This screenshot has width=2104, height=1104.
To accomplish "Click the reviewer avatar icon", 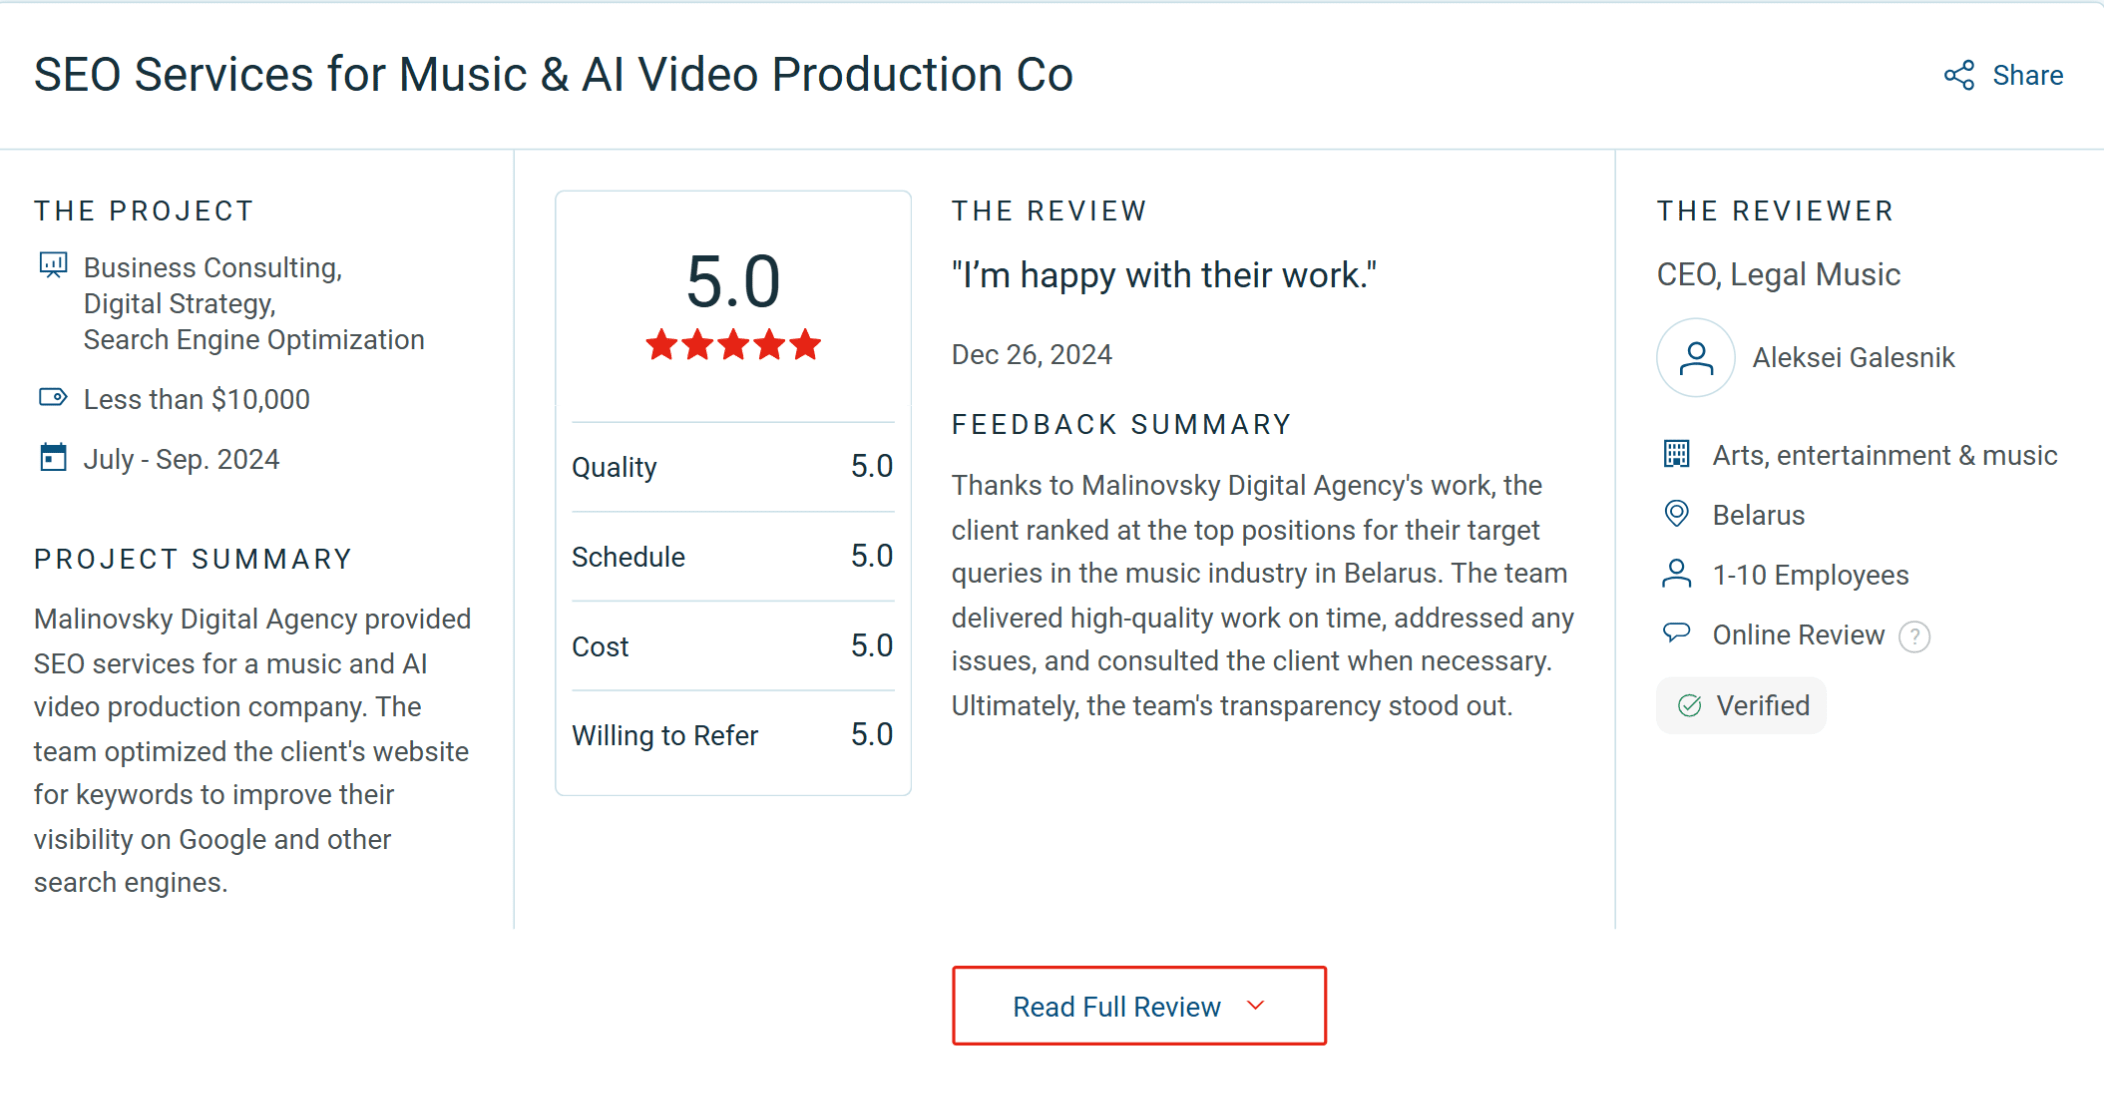I will (x=1695, y=357).
